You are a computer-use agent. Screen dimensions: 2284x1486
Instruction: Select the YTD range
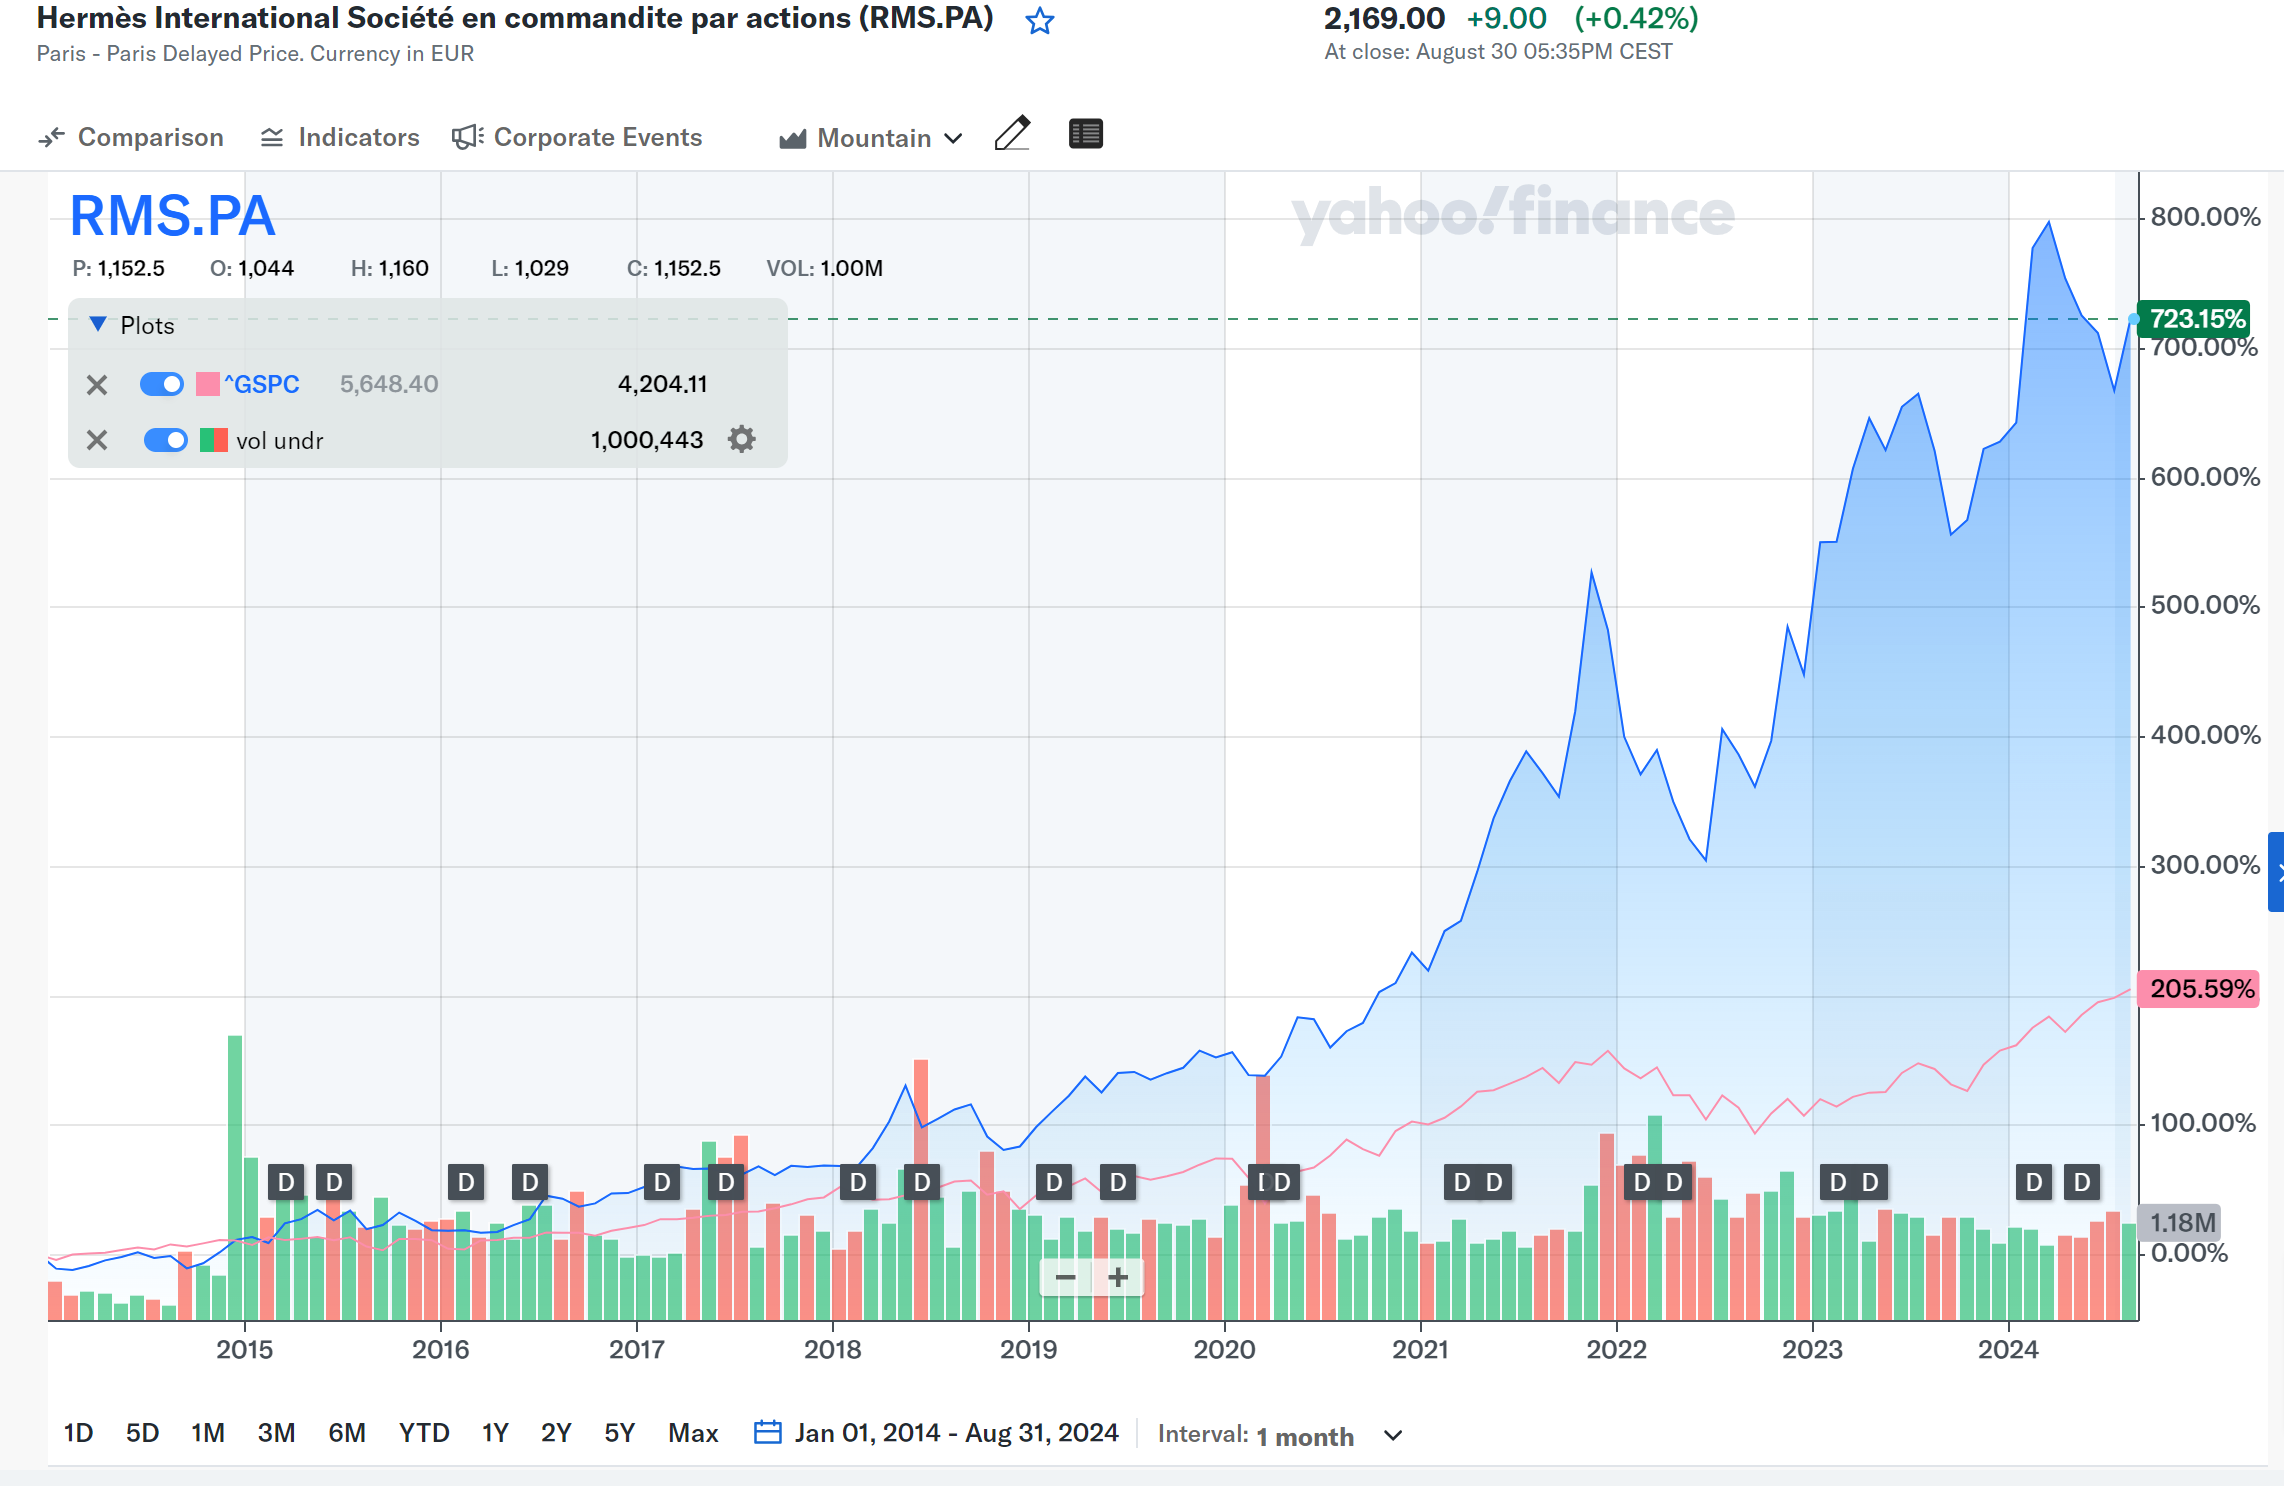tap(424, 1433)
